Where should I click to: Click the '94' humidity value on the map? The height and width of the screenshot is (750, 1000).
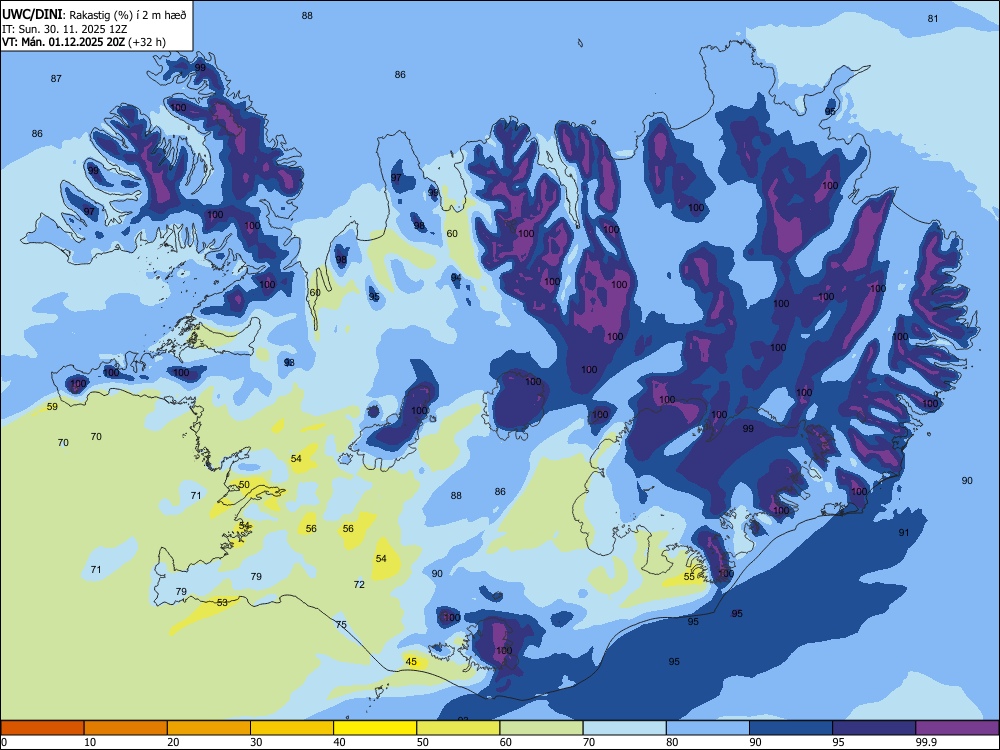(456, 277)
